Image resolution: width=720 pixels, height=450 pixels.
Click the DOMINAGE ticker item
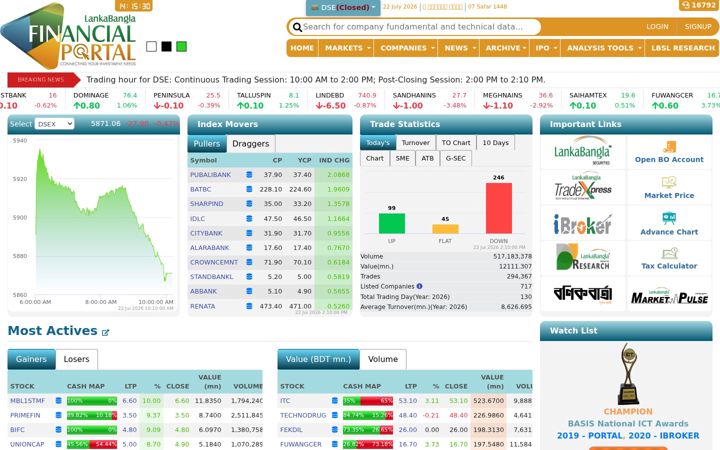[x=105, y=101]
